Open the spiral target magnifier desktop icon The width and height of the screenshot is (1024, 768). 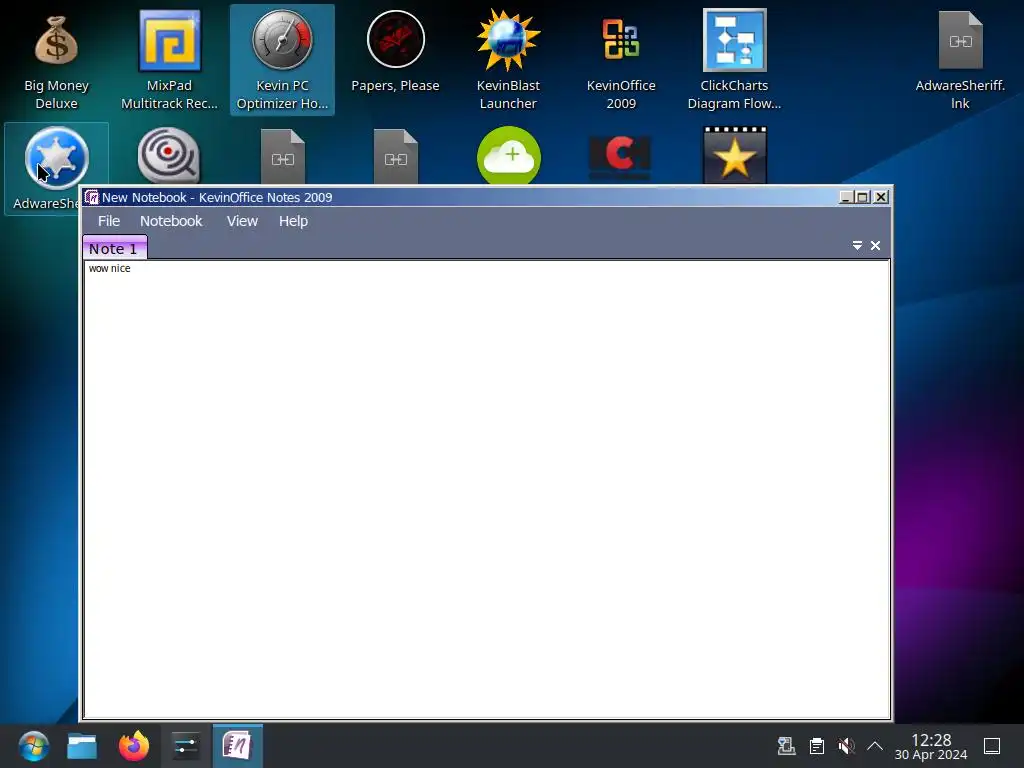(x=169, y=155)
